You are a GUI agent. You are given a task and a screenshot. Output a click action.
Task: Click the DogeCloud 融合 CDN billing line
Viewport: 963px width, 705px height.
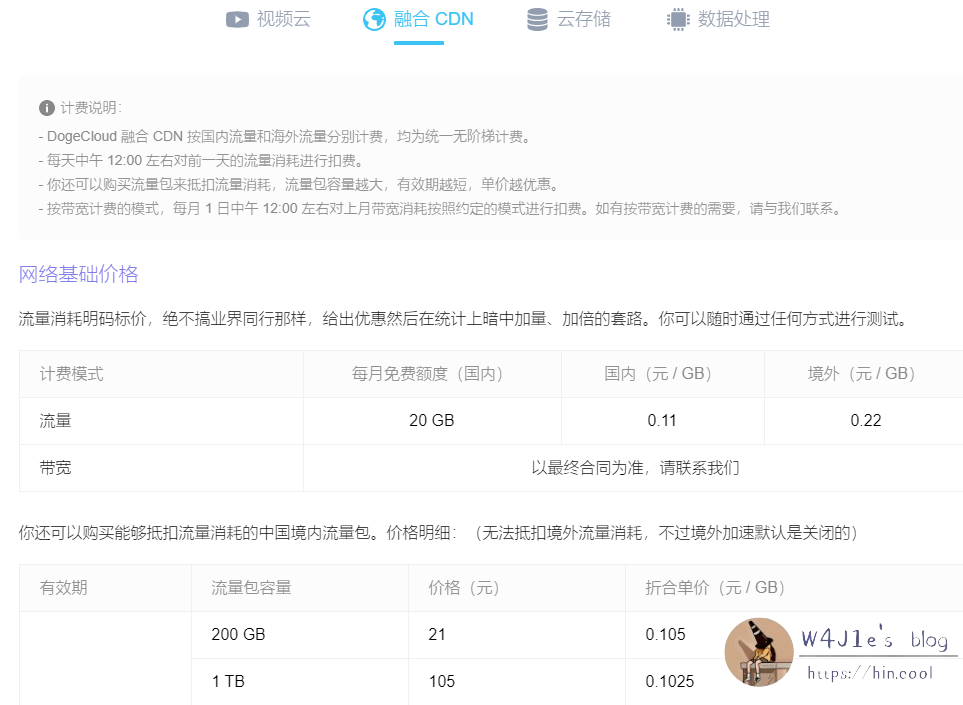click(x=286, y=136)
